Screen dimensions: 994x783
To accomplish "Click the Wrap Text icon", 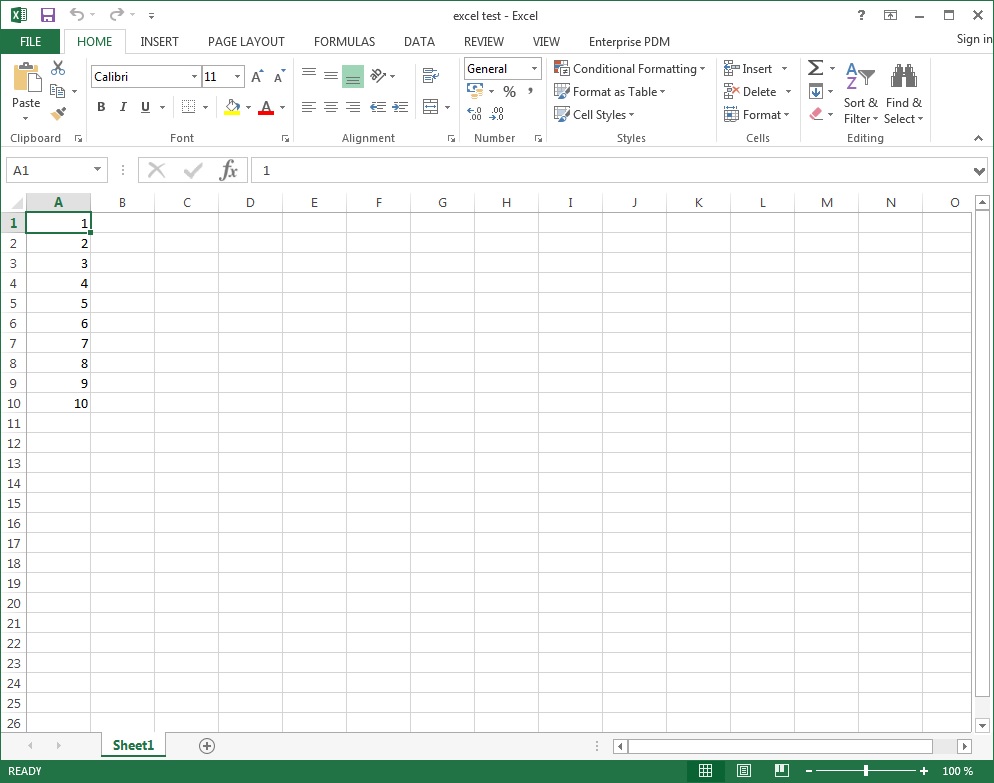I will [431, 76].
